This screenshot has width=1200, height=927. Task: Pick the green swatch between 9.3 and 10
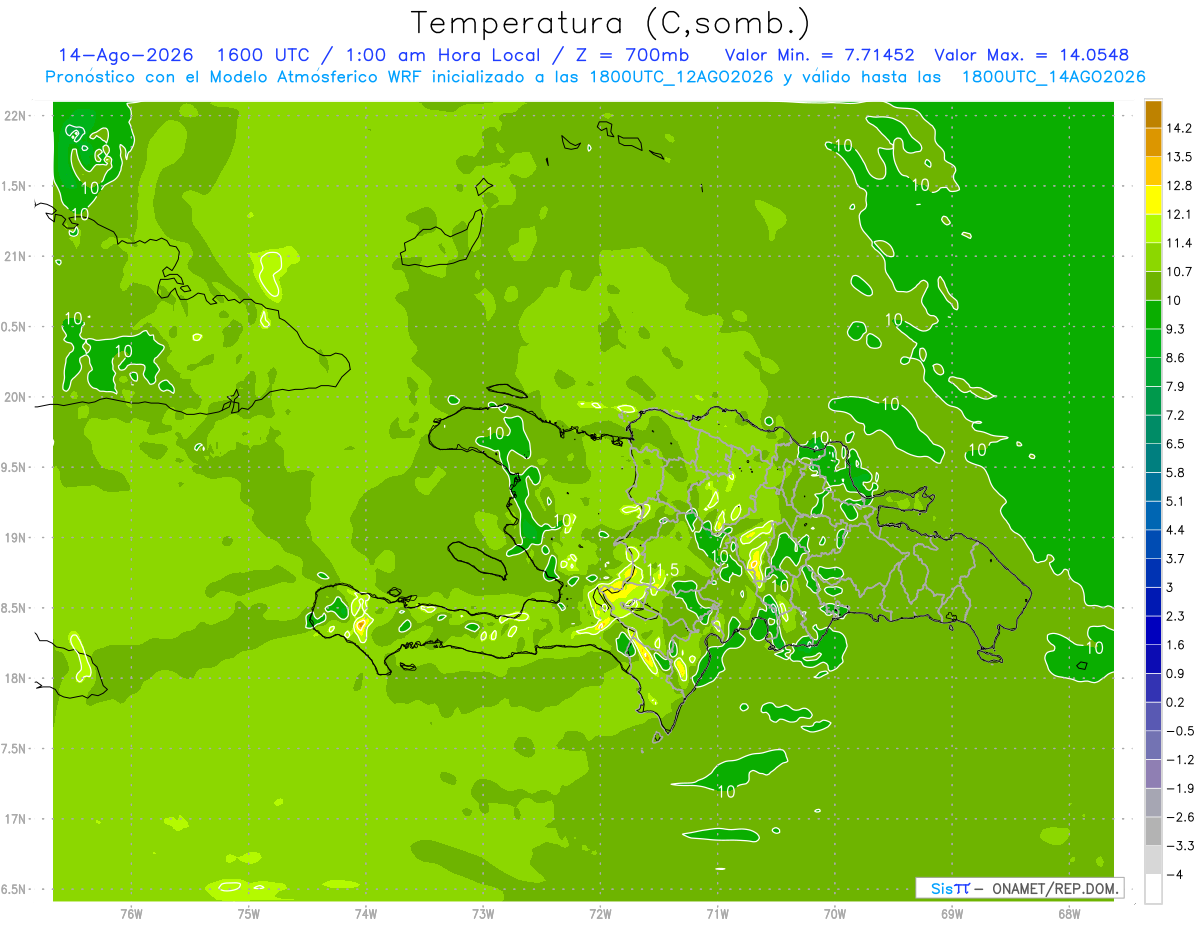point(1153,315)
